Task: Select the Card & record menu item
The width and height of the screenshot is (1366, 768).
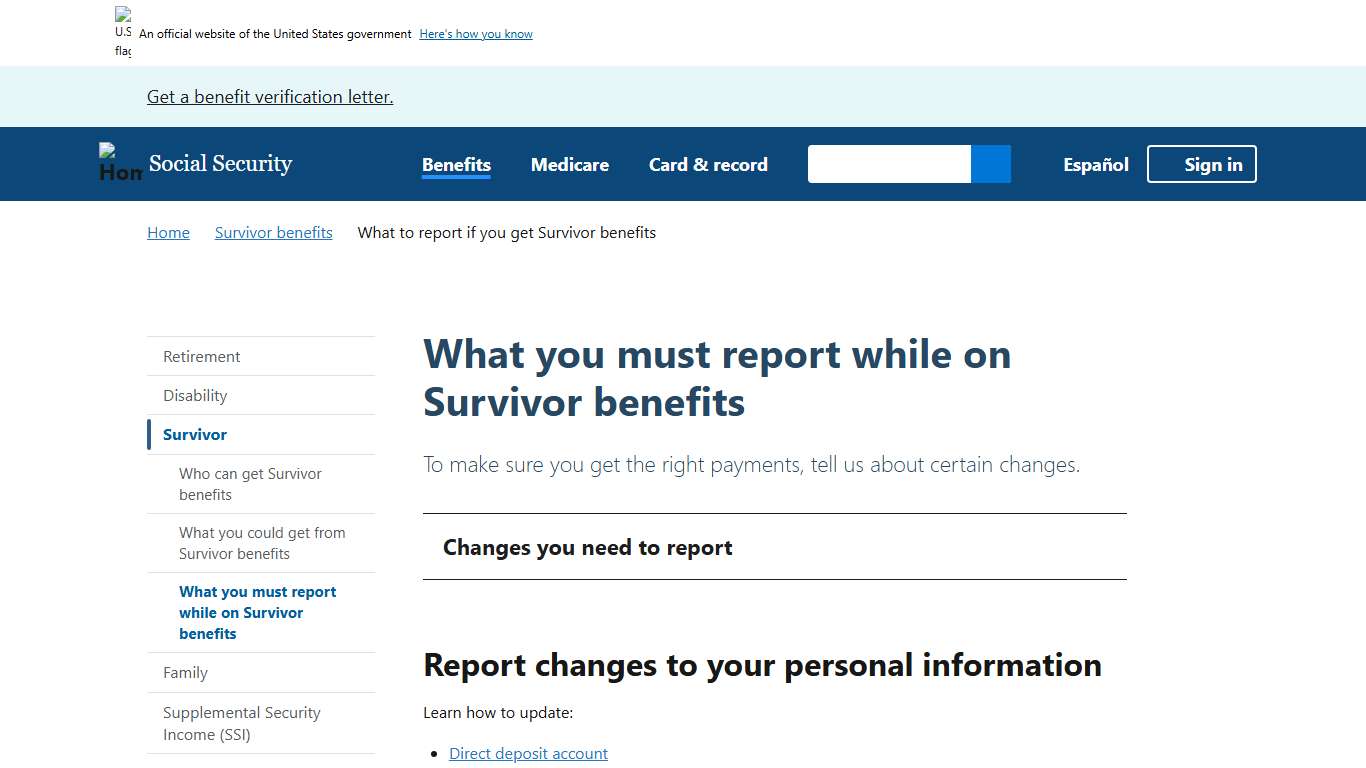Action: (x=707, y=164)
